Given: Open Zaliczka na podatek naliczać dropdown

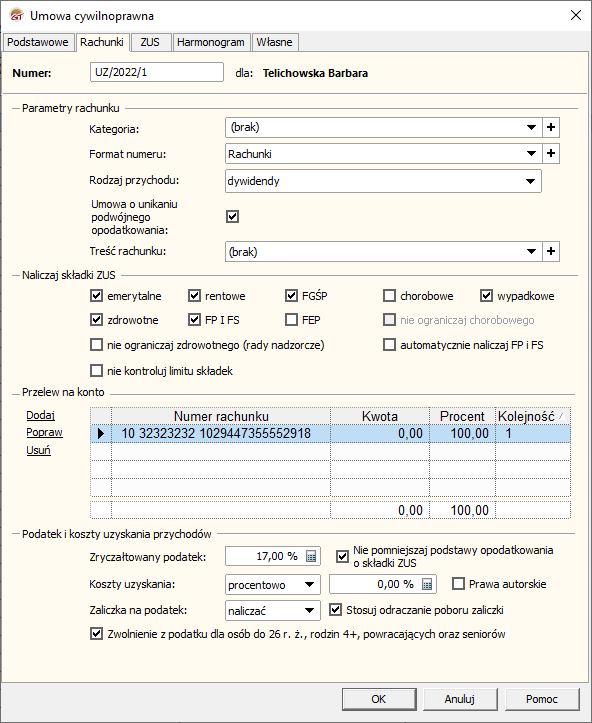Looking at the screenshot, I should [309, 611].
